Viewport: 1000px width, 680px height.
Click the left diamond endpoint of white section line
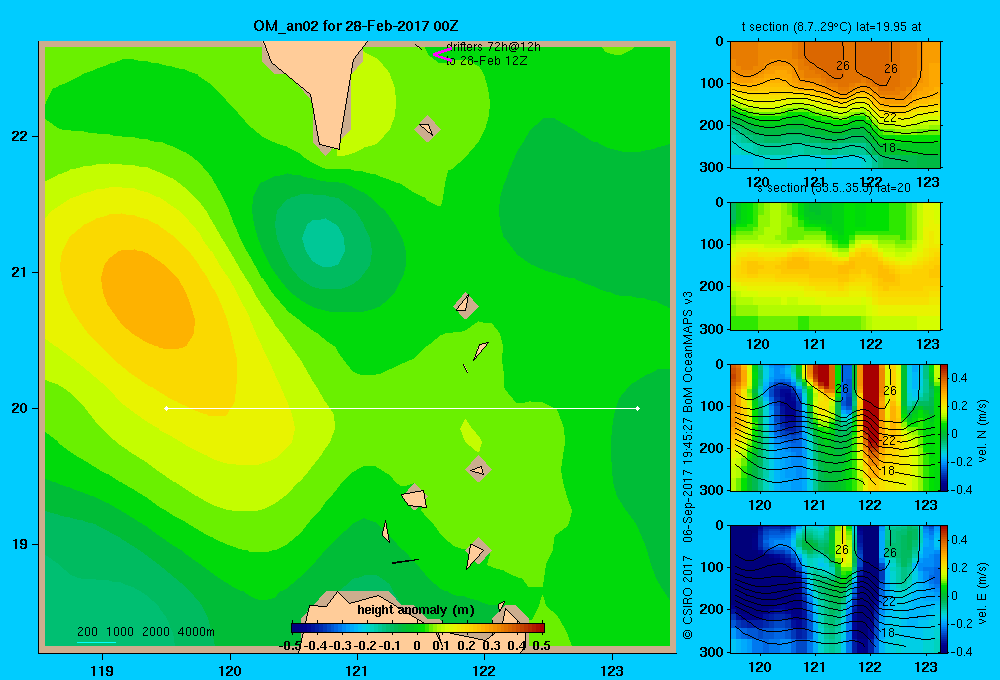click(166, 408)
